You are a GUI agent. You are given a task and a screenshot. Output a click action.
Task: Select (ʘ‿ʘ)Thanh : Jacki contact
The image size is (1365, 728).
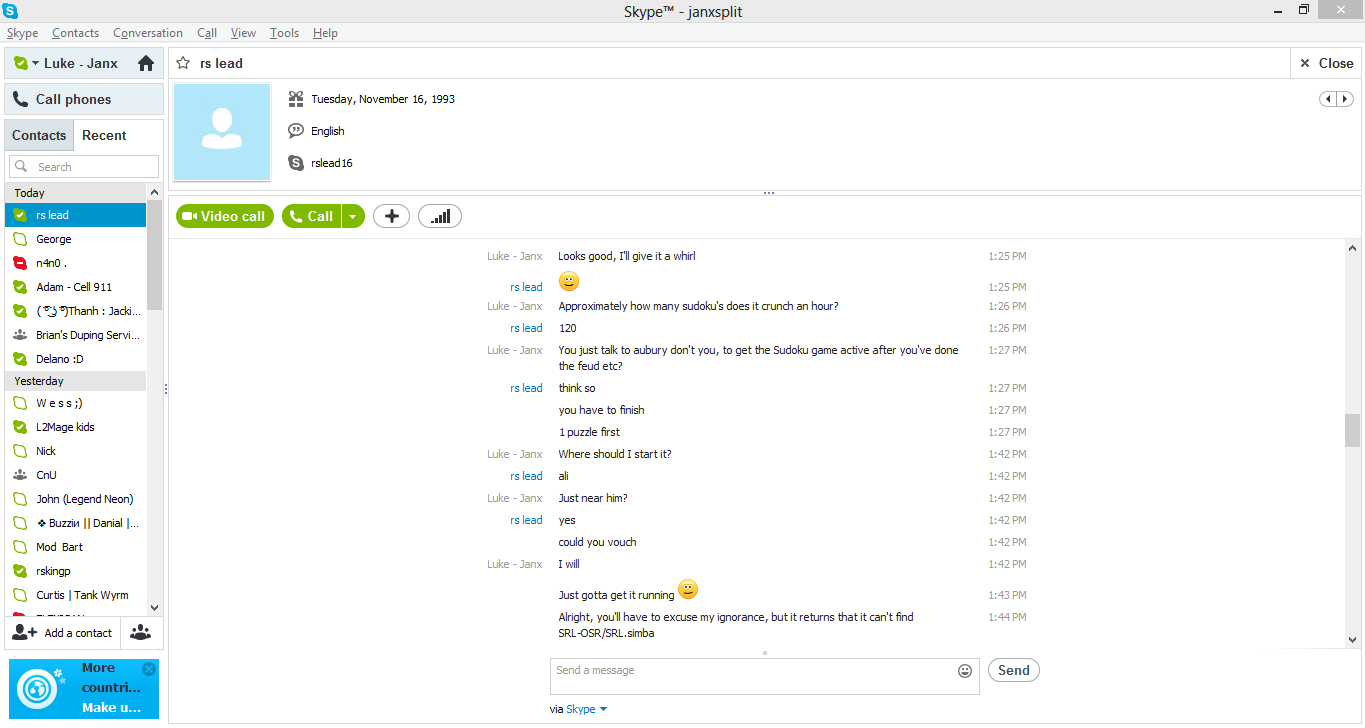coord(76,311)
